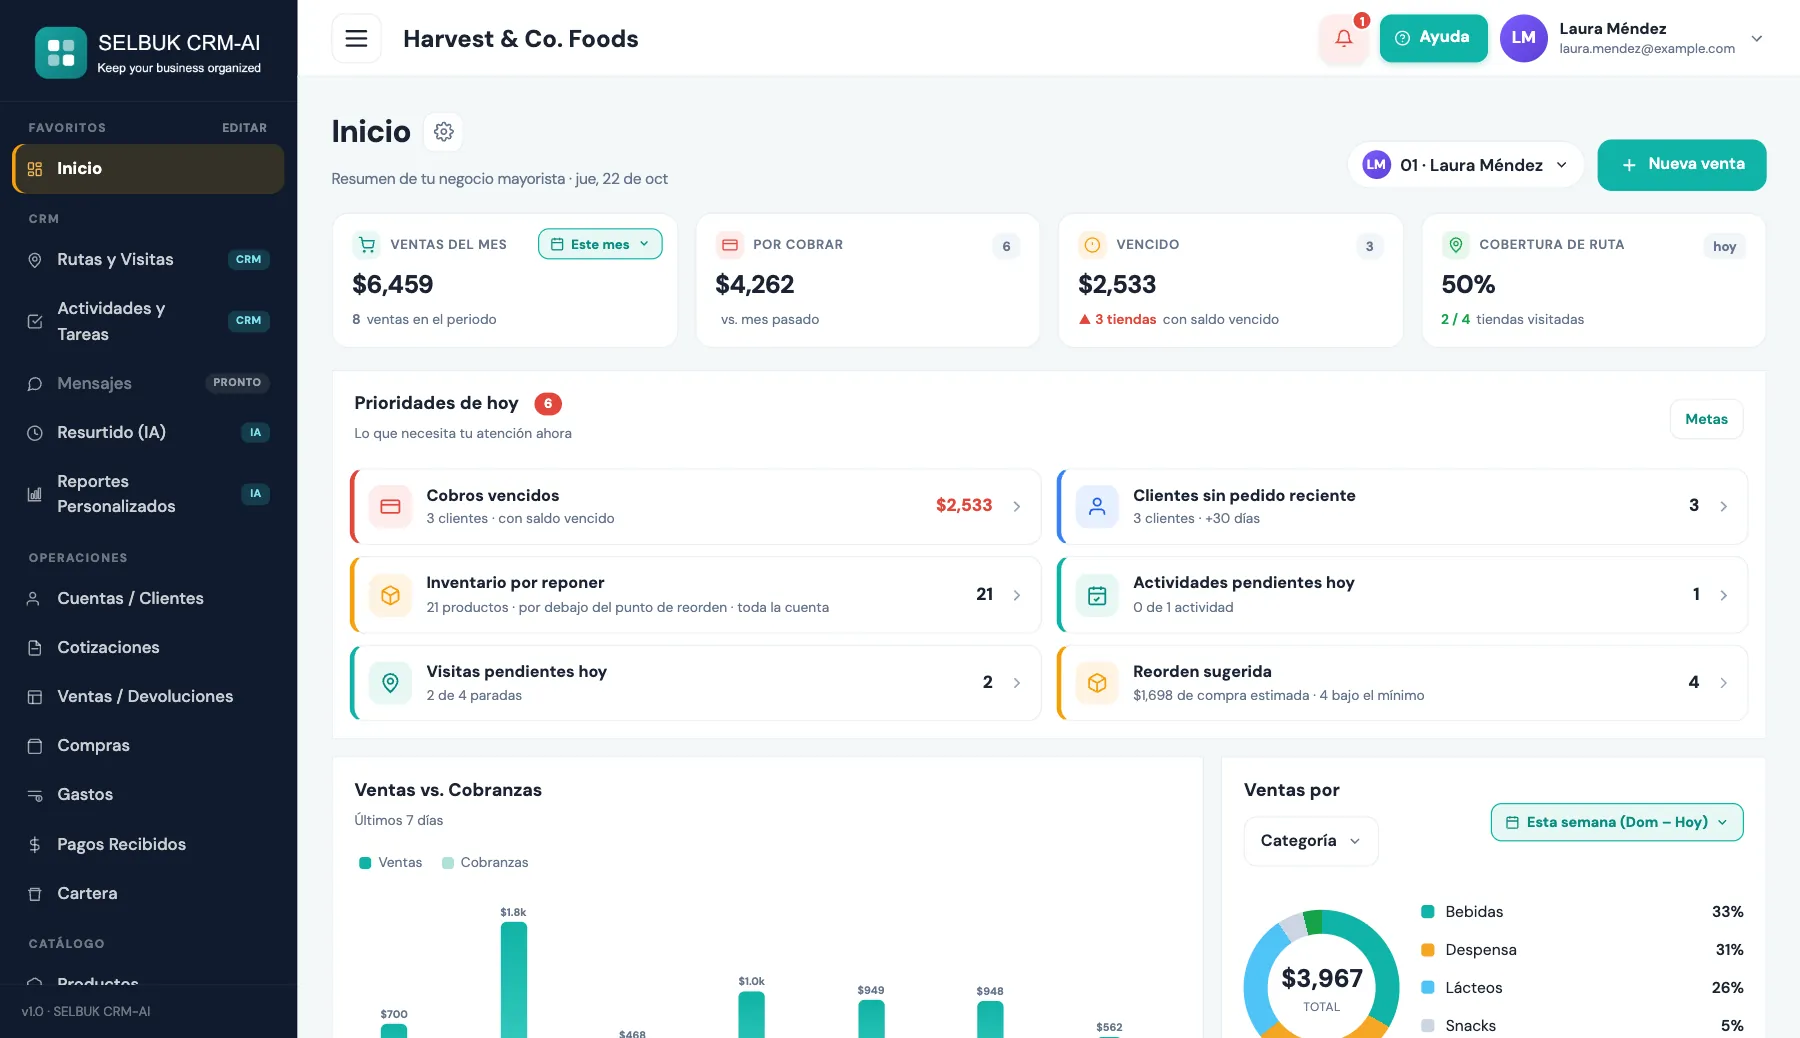Click the card icon on Por cobrar
Viewport: 1800px width, 1038px height.
[730, 245]
